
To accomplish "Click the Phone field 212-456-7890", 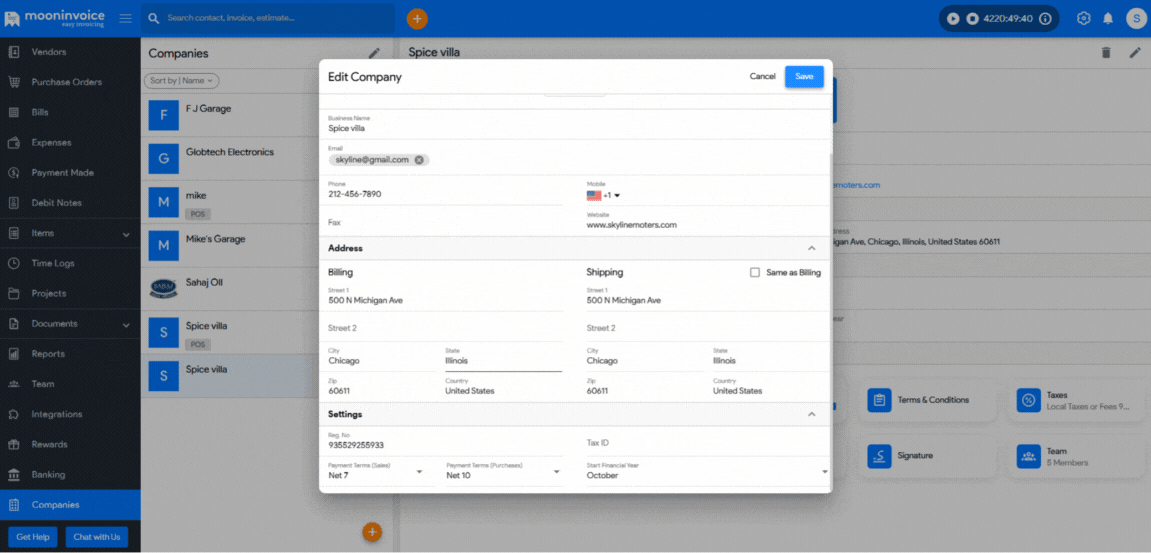I will click(x=446, y=190).
